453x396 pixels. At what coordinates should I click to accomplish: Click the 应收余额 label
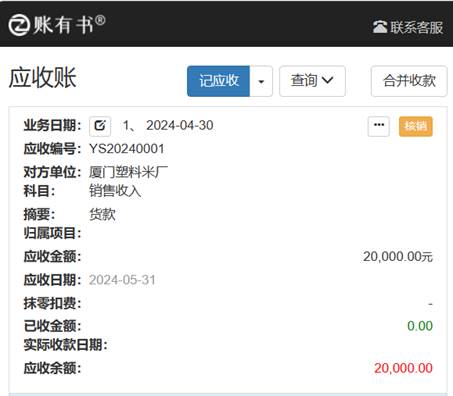52,368
